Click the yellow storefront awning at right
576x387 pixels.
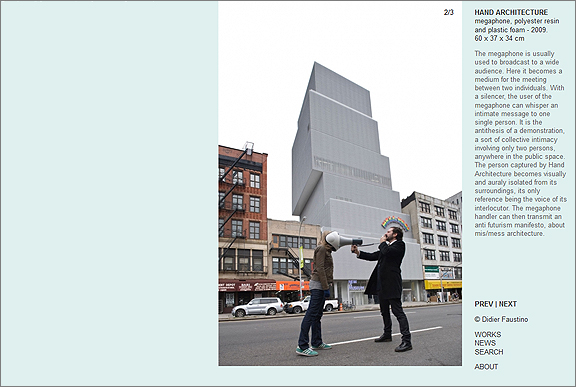tap(443, 284)
